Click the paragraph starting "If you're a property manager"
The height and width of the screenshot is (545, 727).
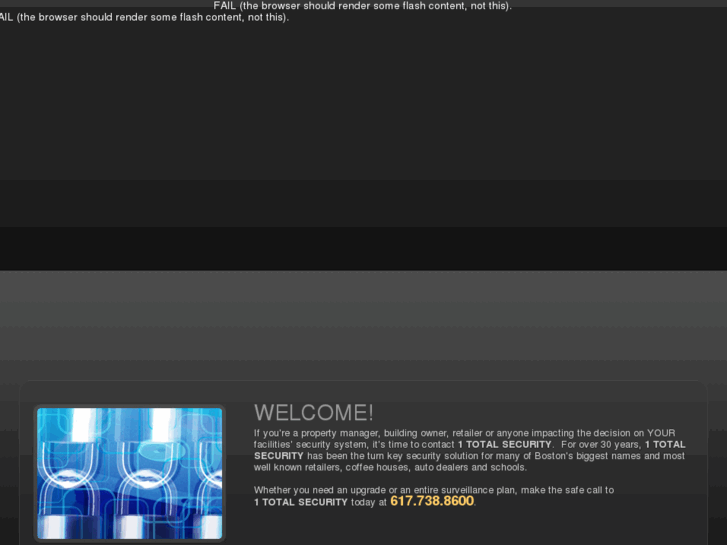(x=469, y=450)
